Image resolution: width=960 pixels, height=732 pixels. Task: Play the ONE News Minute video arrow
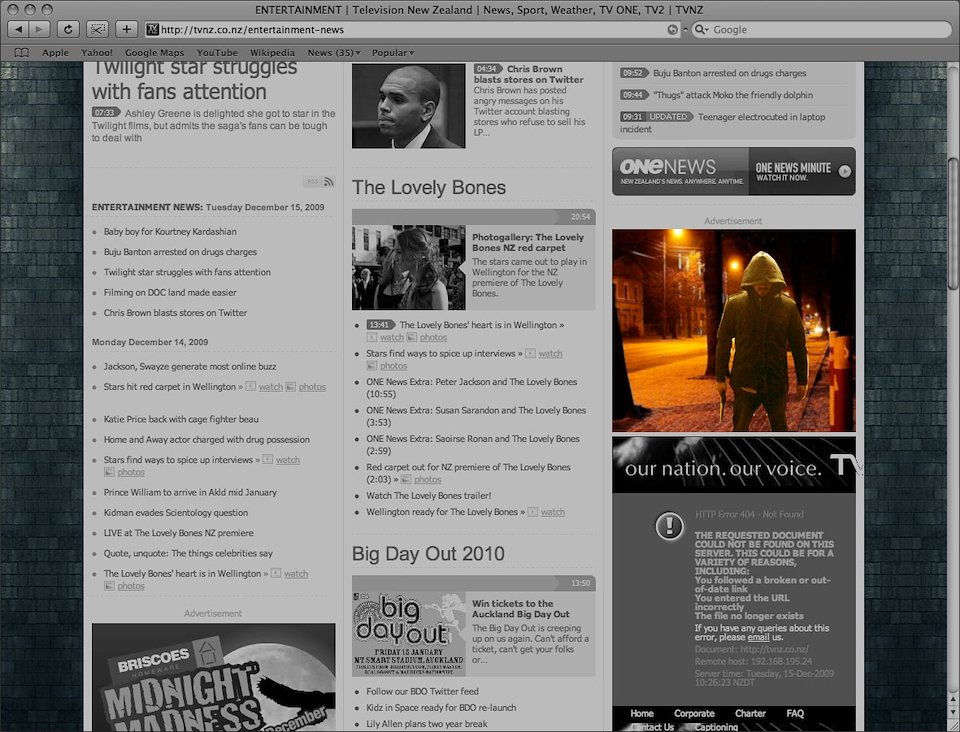pyautogui.click(x=845, y=171)
